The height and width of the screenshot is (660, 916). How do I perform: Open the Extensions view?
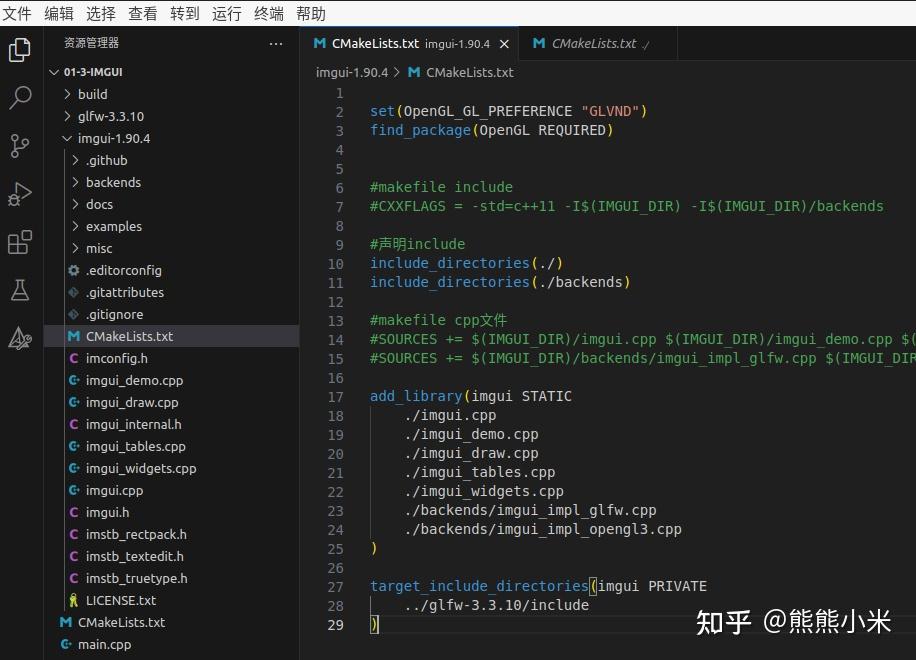[x=20, y=242]
